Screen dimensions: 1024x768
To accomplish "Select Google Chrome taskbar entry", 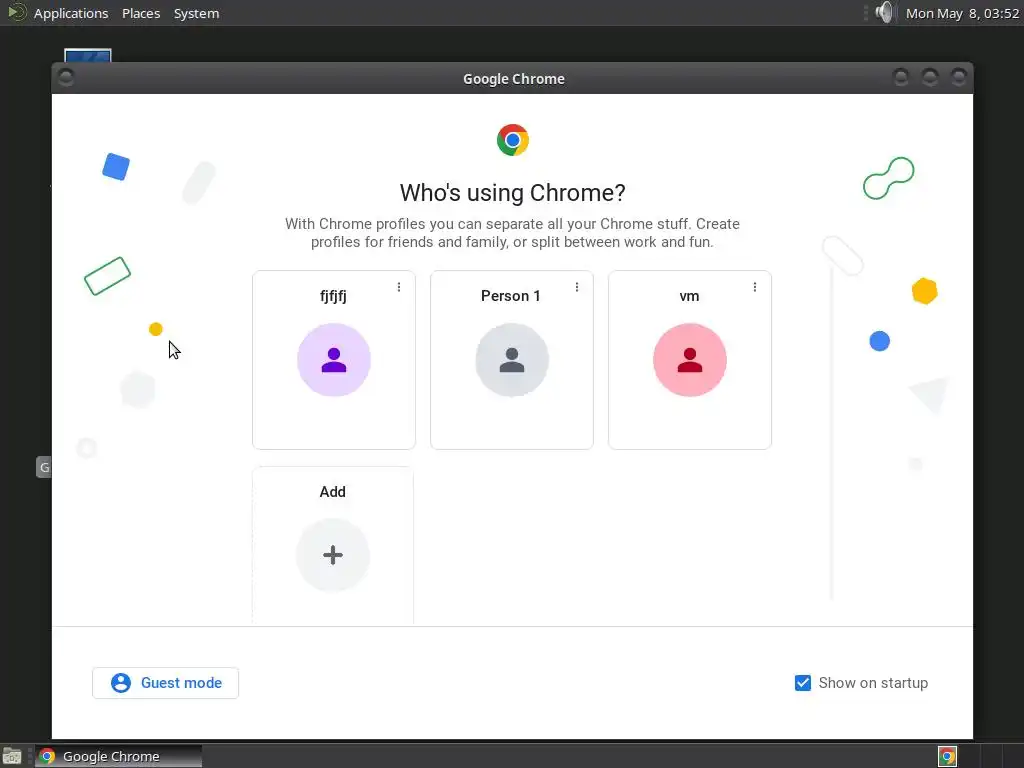I will pyautogui.click(x=118, y=756).
